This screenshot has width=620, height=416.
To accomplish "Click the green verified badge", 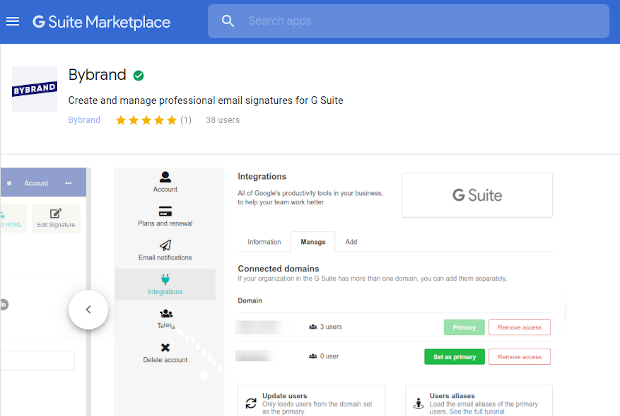I will click(138, 76).
